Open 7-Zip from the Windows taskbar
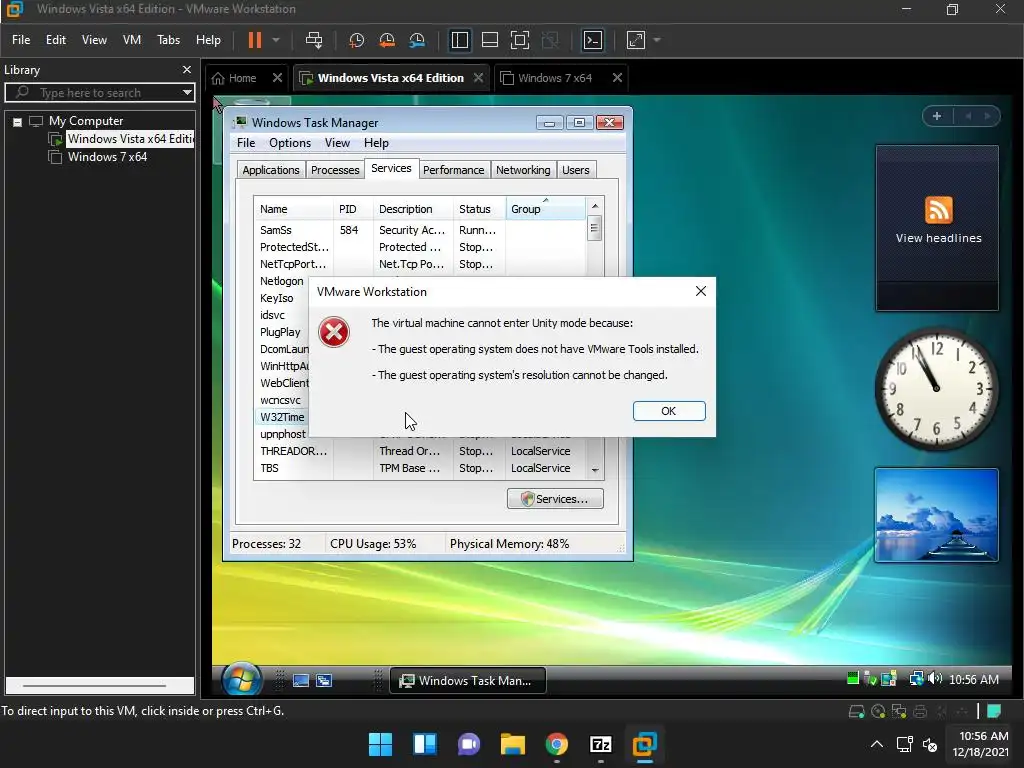This screenshot has height=768, width=1024. 601,744
